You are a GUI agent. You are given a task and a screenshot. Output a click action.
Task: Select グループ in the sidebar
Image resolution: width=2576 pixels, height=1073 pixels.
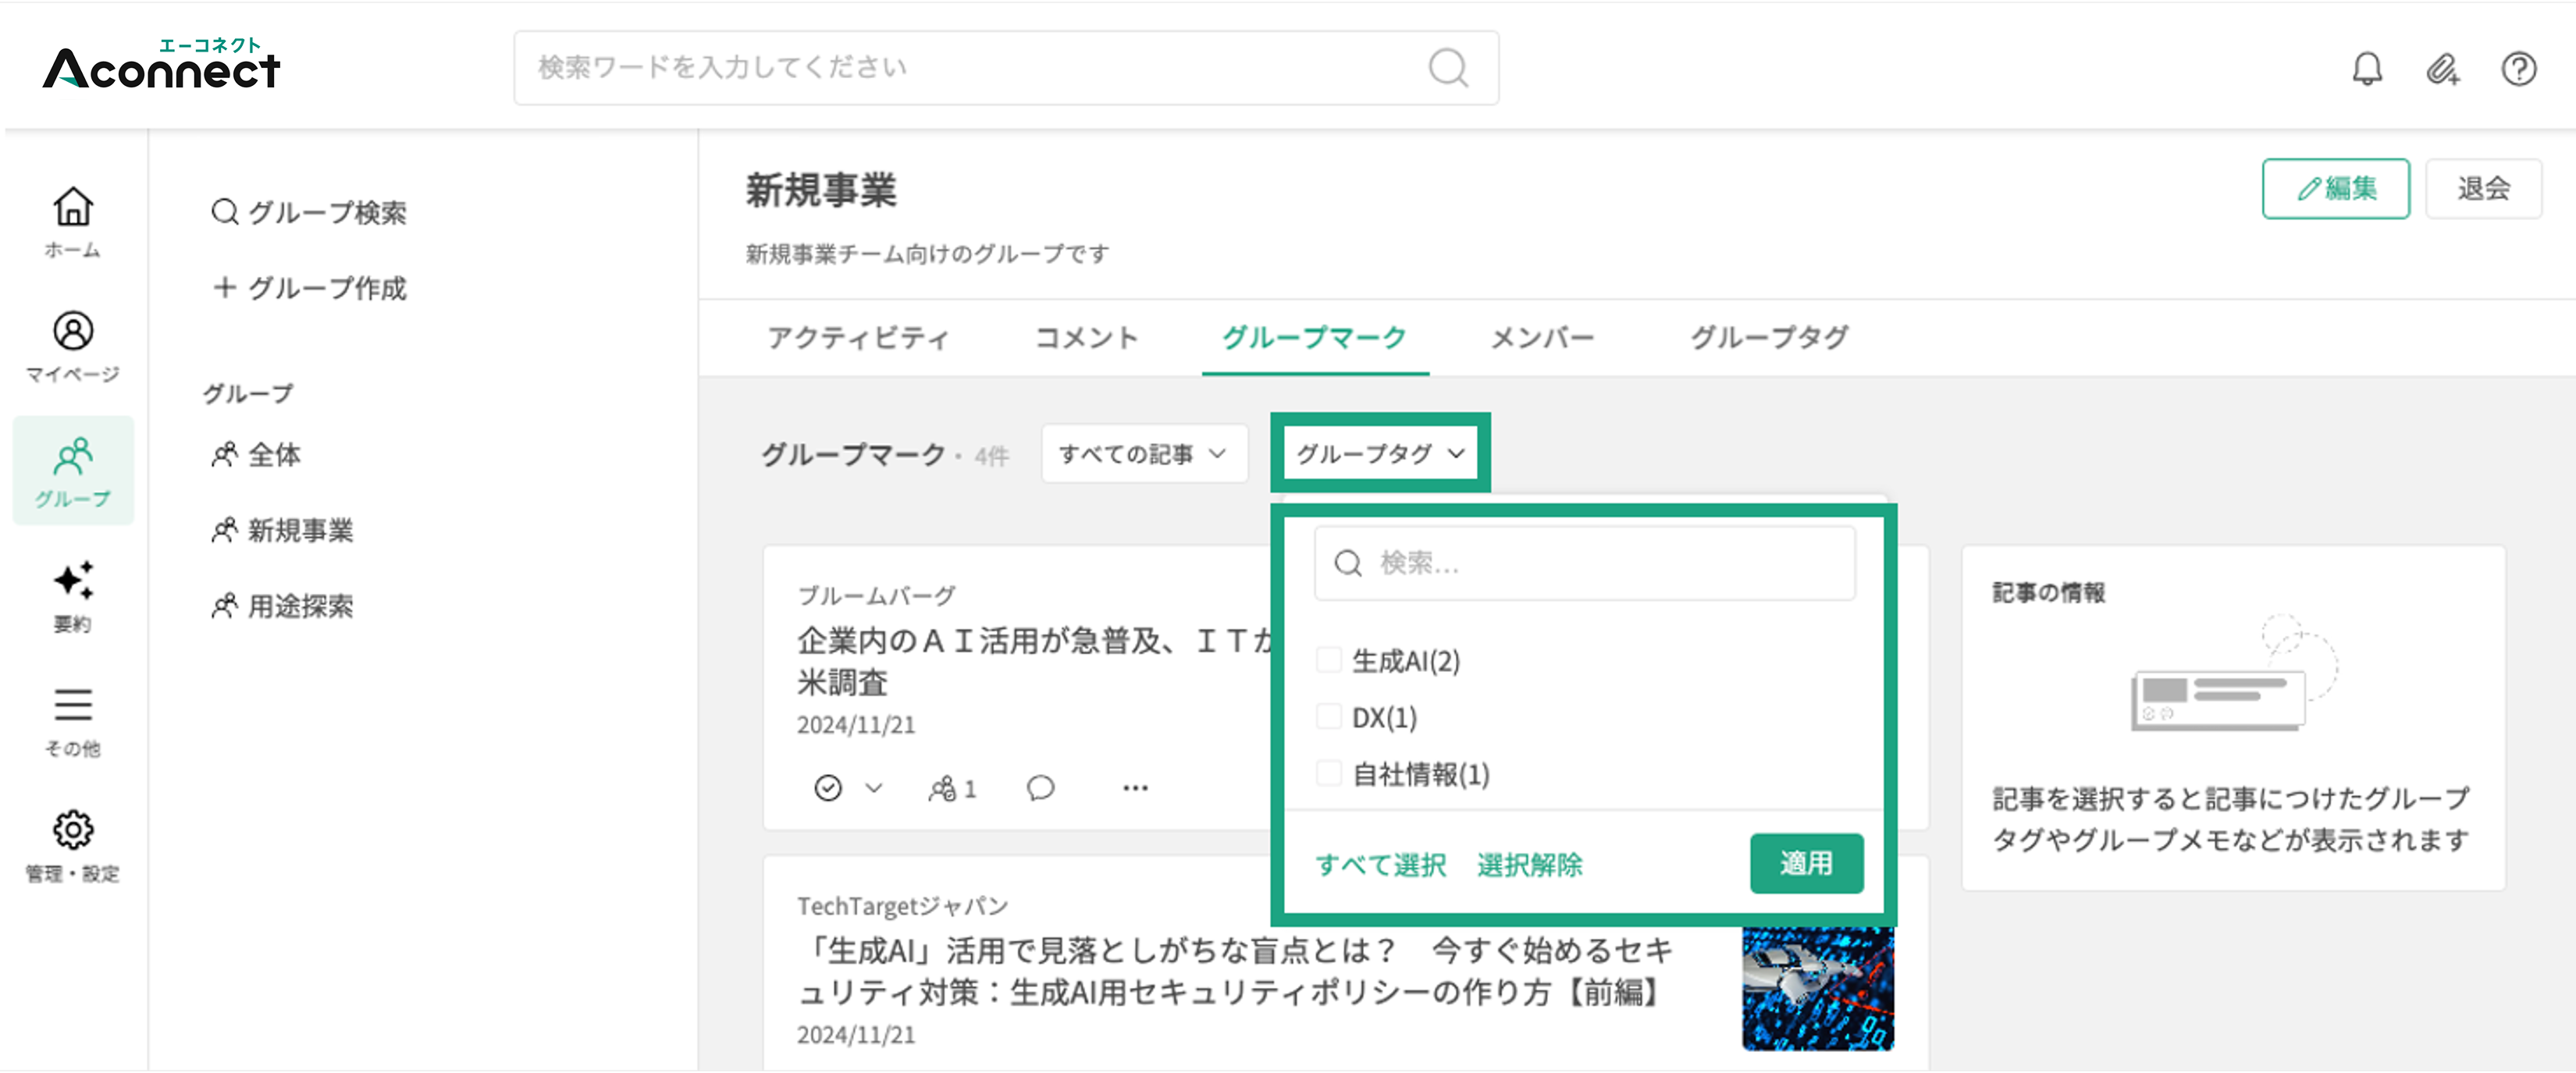point(73,471)
